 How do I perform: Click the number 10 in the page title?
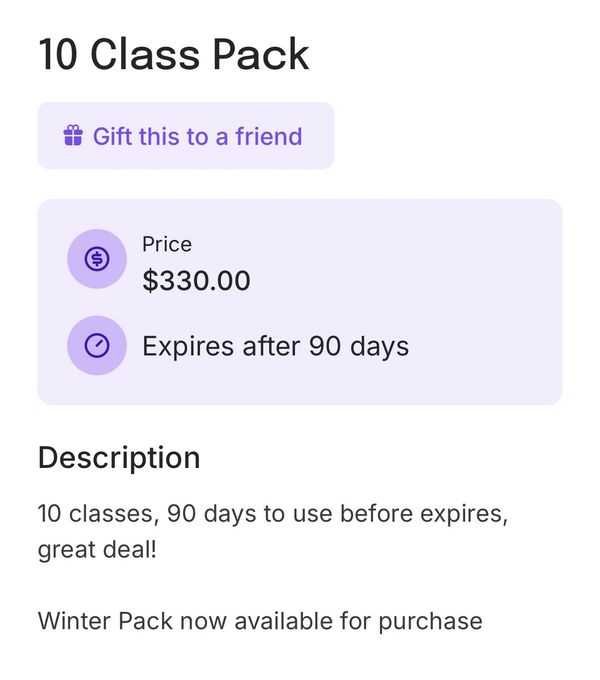(59, 55)
